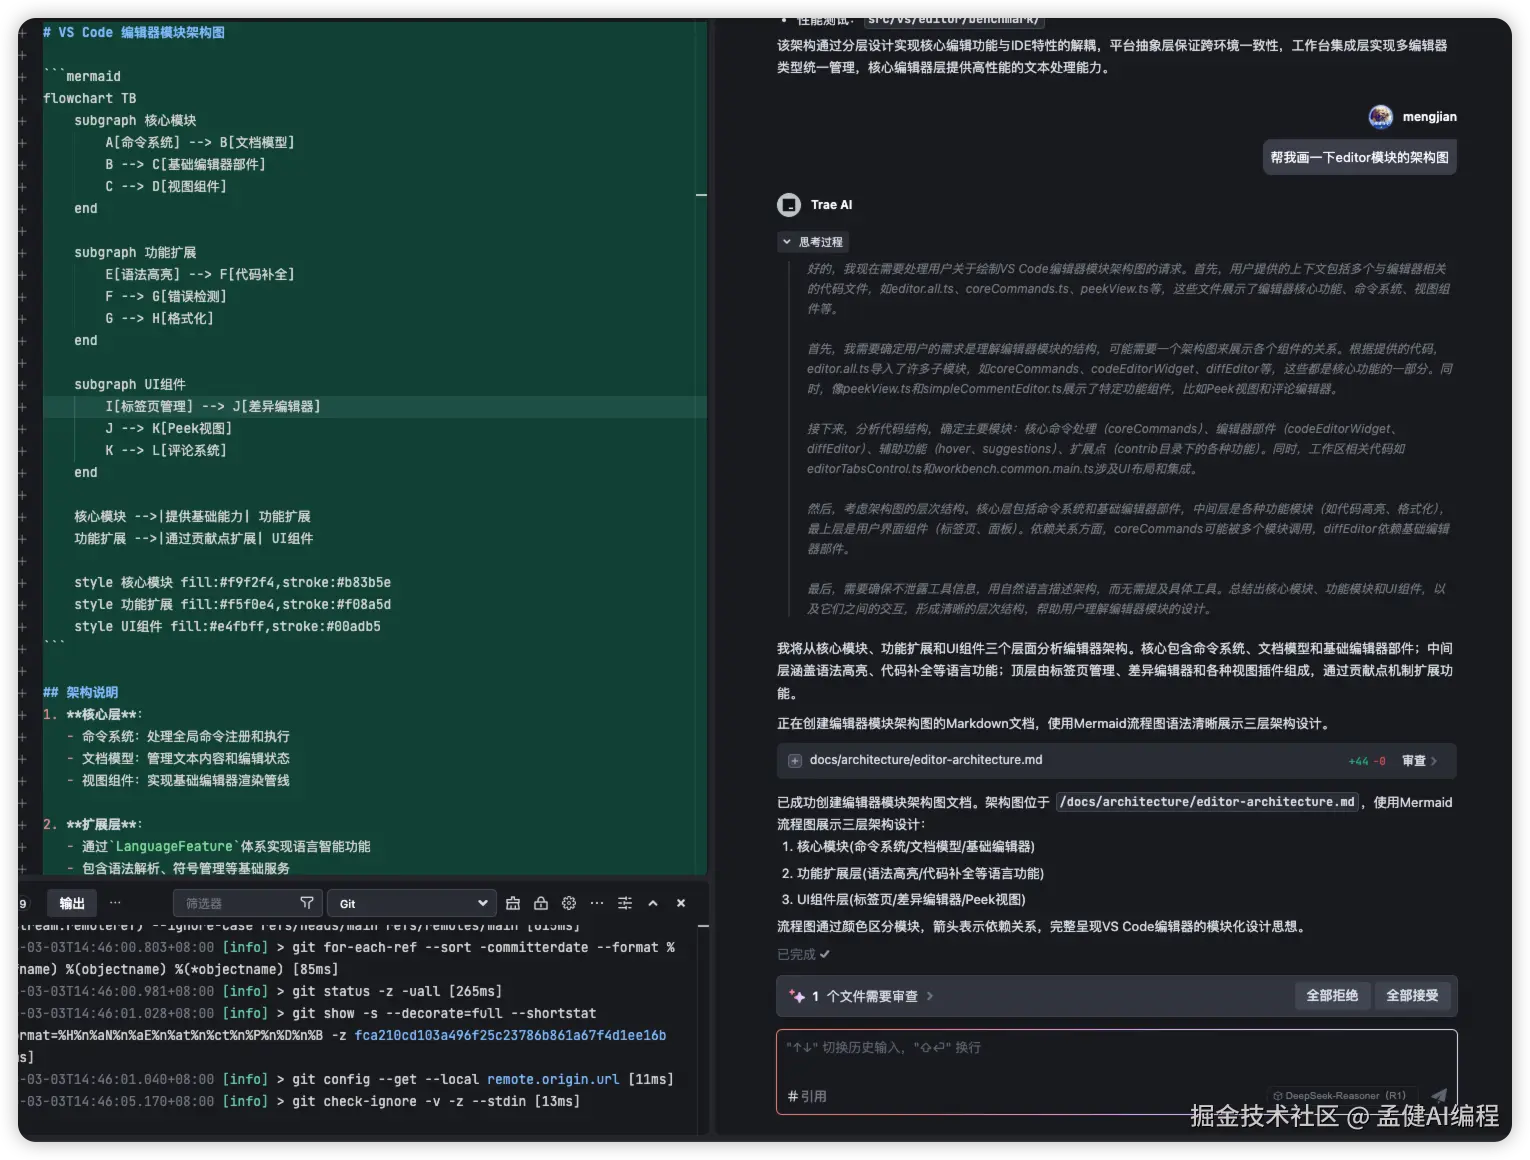Click the ## 架构说明 heading in editor
This screenshot has height=1160, width=1530.
tap(81, 692)
